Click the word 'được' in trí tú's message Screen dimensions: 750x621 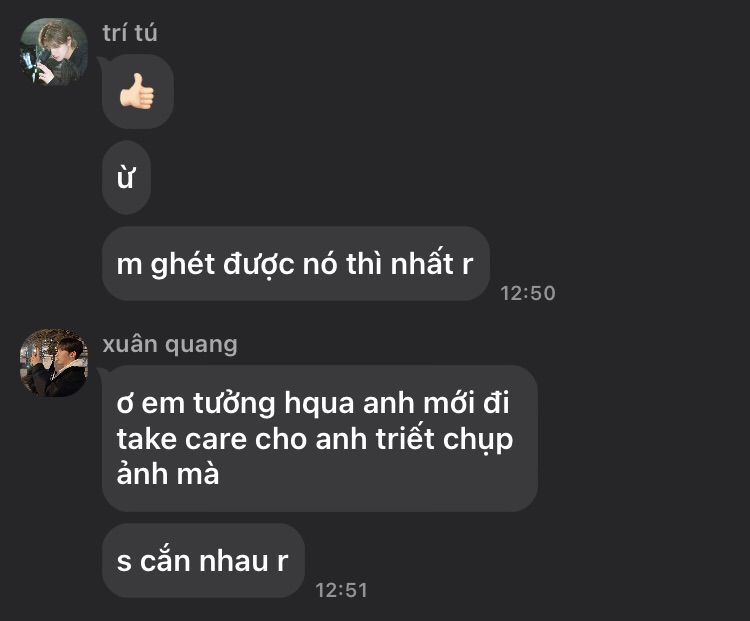259,264
